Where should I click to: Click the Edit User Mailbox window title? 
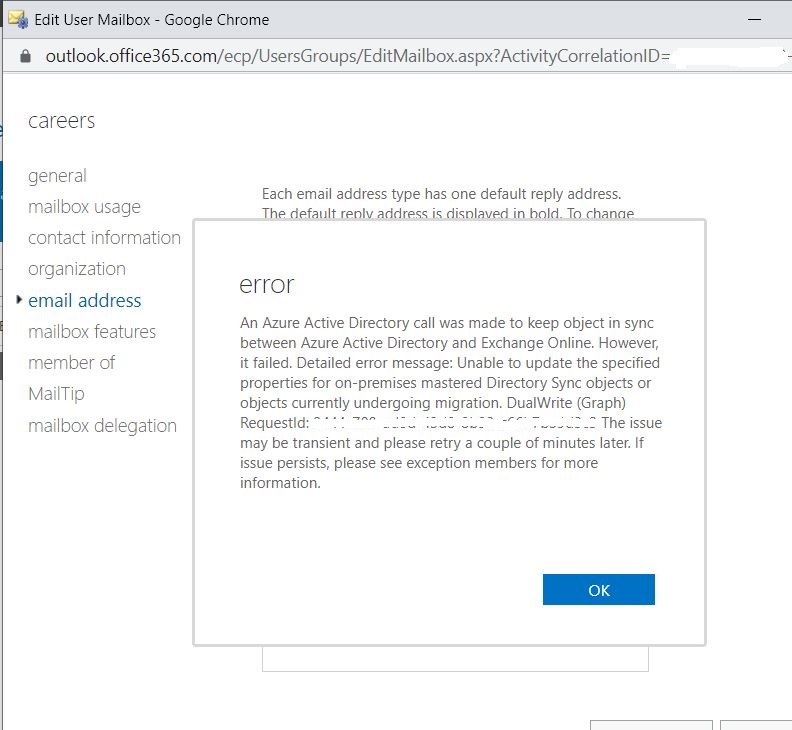[151, 19]
